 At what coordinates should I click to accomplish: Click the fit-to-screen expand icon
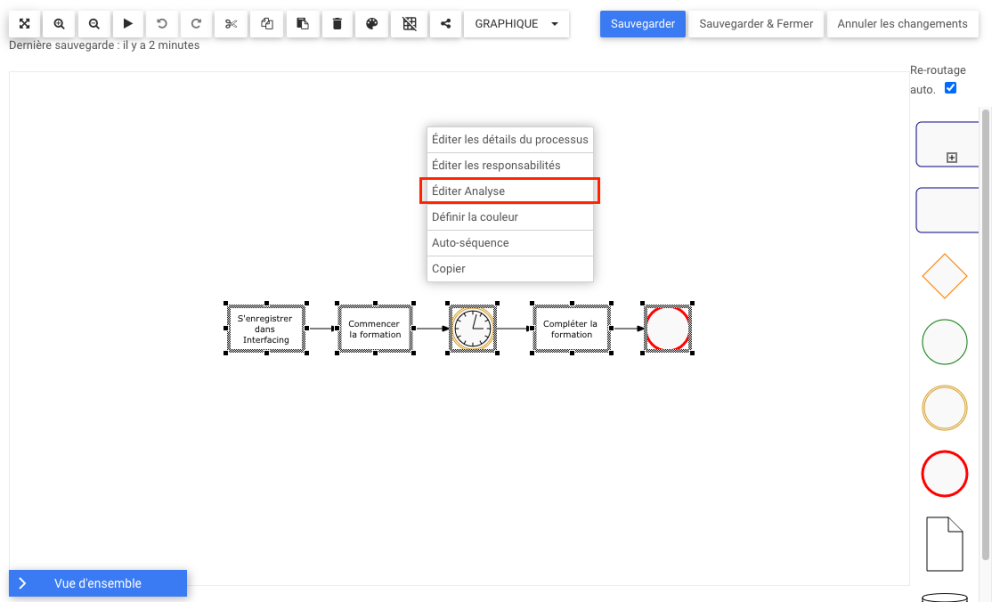click(25, 24)
